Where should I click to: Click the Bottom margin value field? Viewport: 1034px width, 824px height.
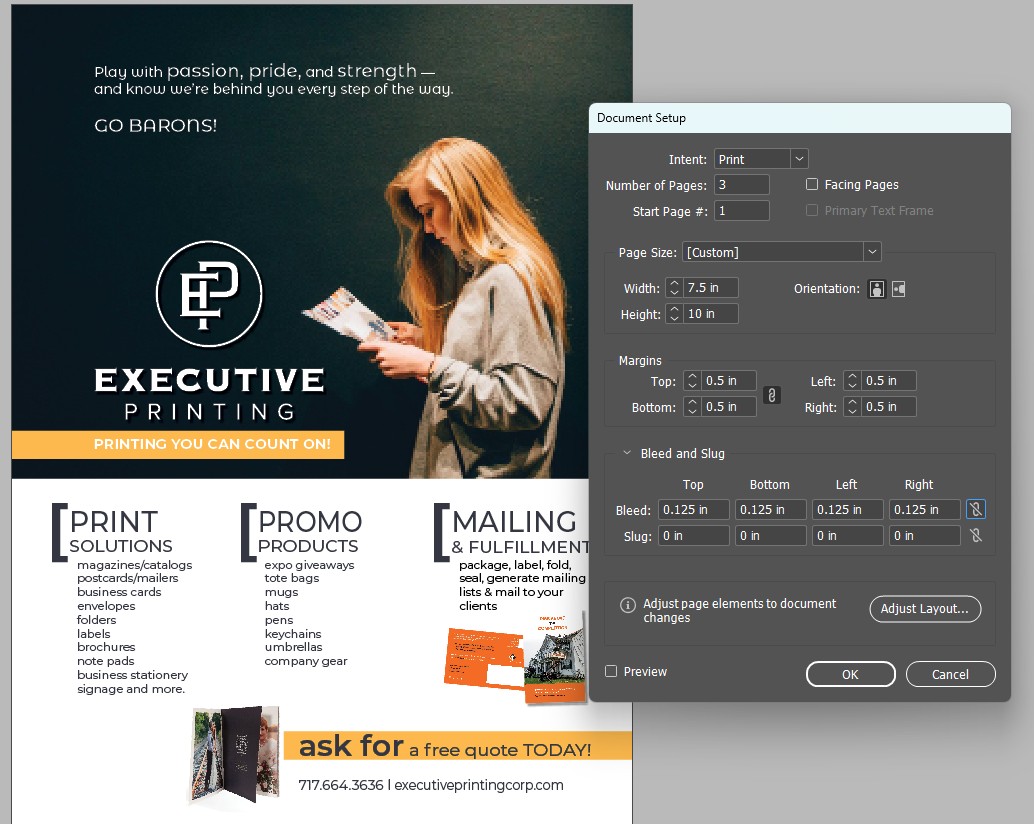click(x=729, y=407)
